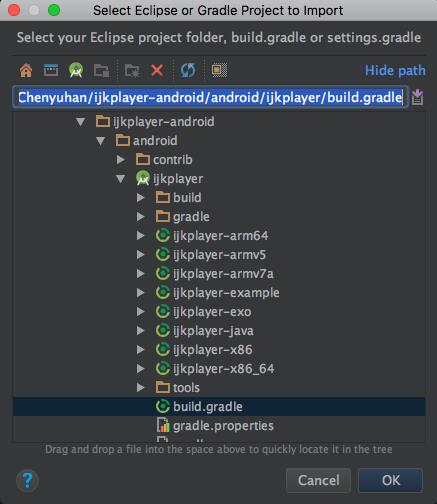This screenshot has width=437, height=504.
Task: Select ijkplayer-armv5 in the tree
Action: (219, 255)
